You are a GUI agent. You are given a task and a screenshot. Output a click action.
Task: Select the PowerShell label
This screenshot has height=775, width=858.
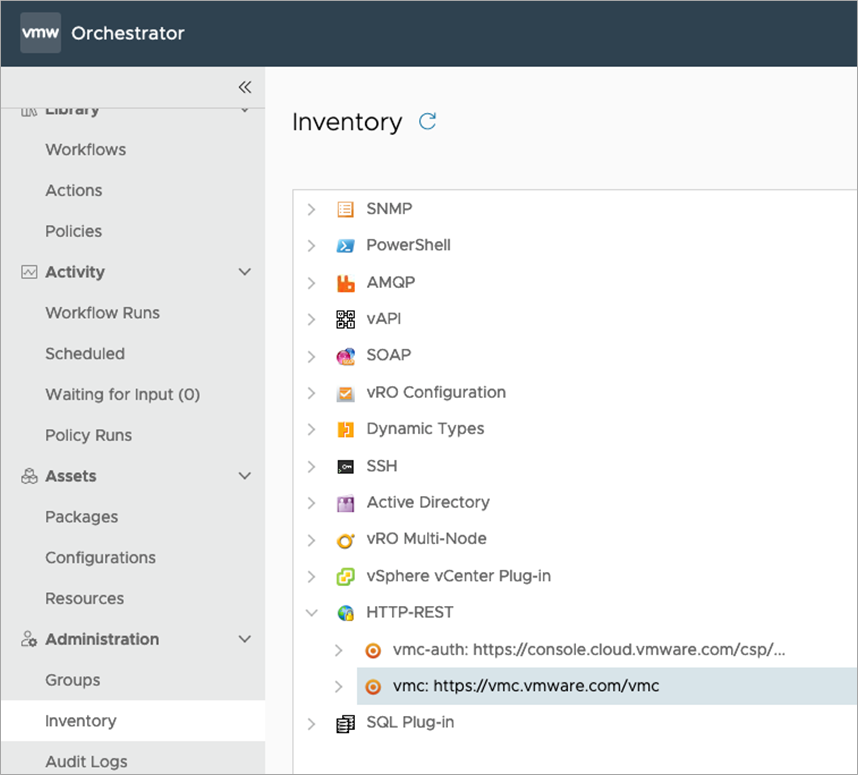tap(408, 245)
